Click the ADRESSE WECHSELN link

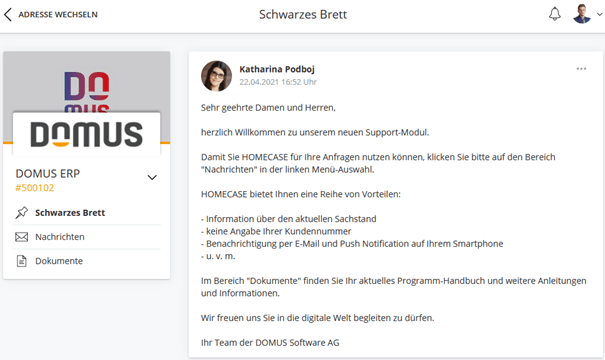pyautogui.click(x=58, y=15)
